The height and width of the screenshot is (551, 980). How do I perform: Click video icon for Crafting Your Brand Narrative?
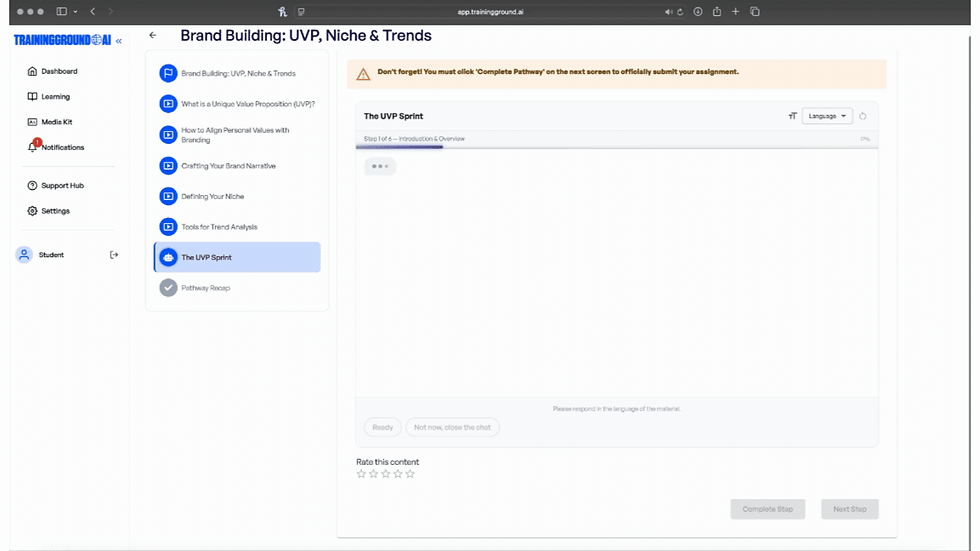point(168,166)
